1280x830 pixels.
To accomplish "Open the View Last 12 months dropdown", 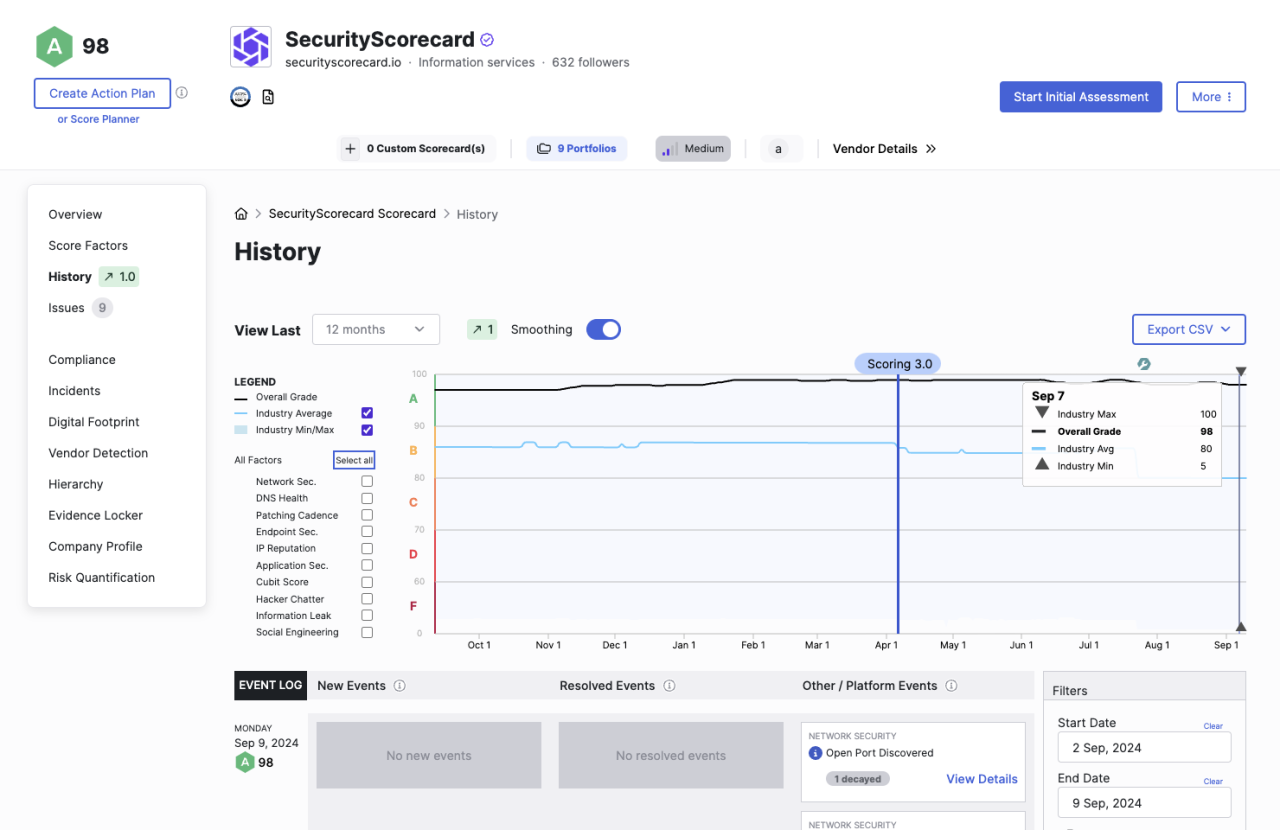I will pyautogui.click(x=376, y=329).
